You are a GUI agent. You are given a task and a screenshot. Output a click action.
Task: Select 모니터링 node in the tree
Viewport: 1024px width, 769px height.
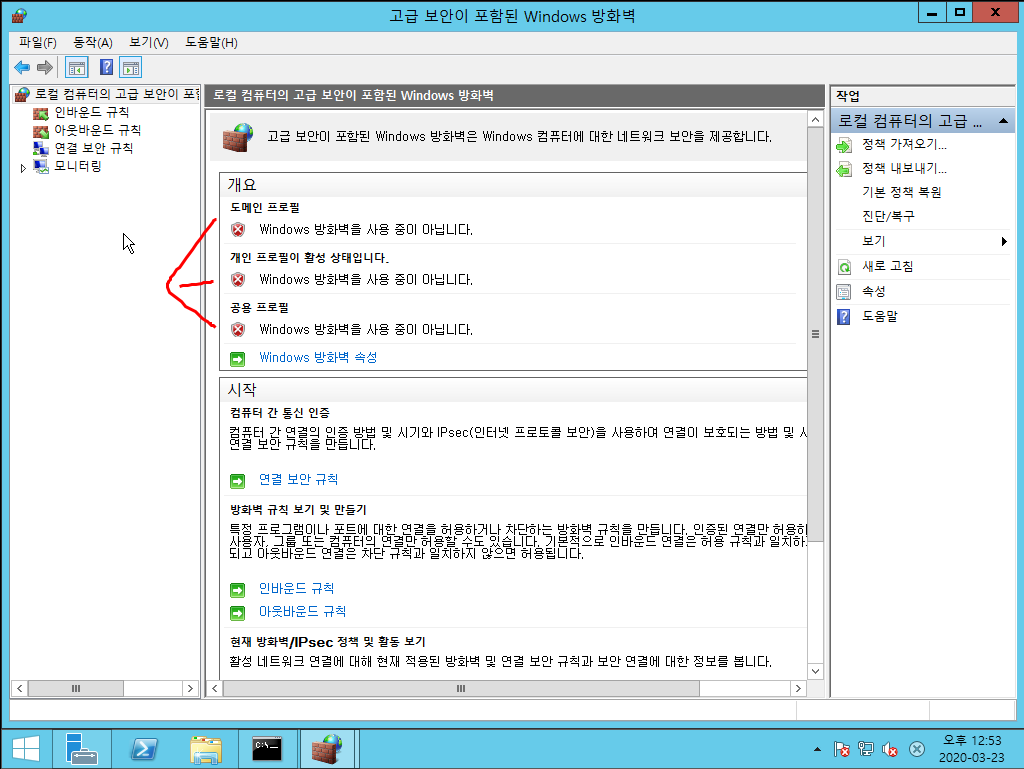pos(78,166)
